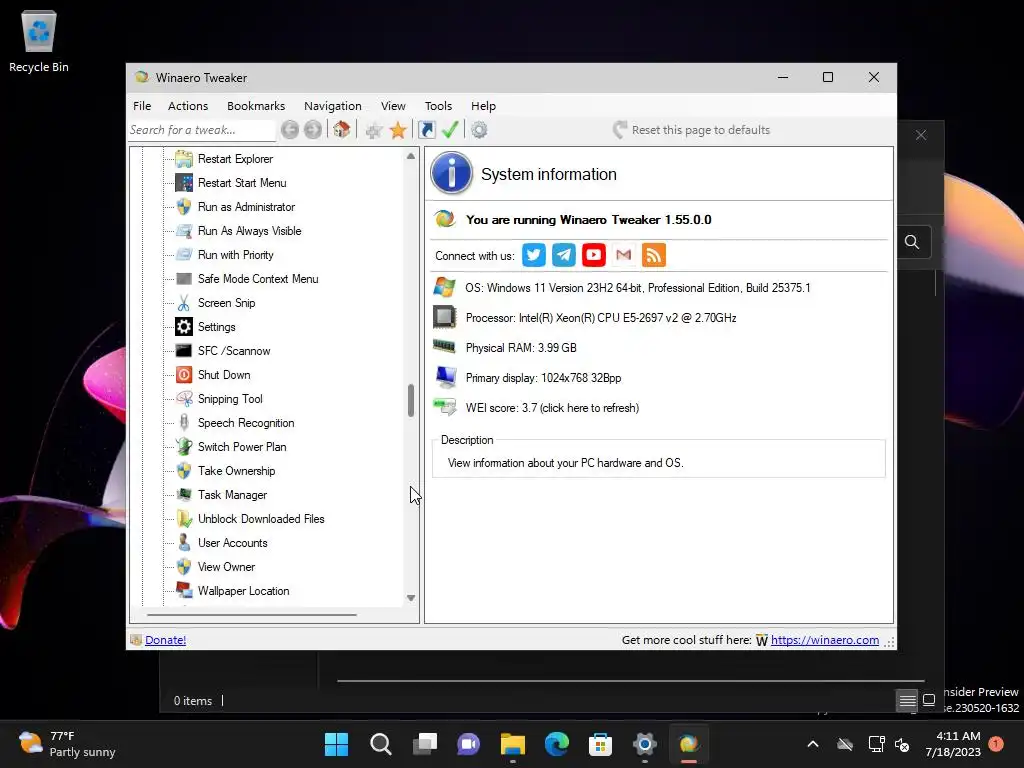
Task: Click the Speech Recognition microphone icon
Action: [184, 423]
